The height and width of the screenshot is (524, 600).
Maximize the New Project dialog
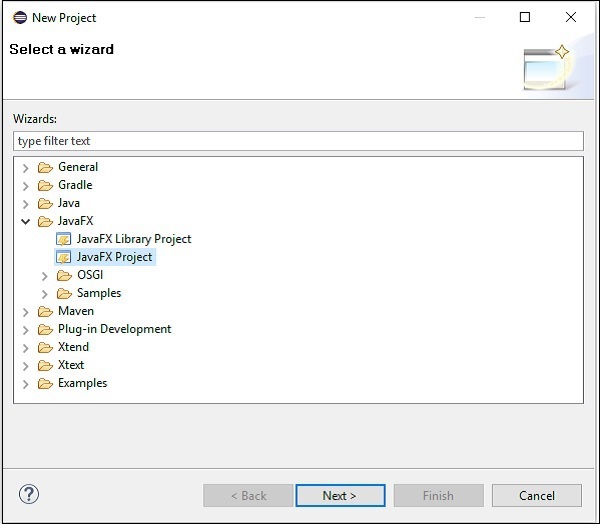coord(525,17)
